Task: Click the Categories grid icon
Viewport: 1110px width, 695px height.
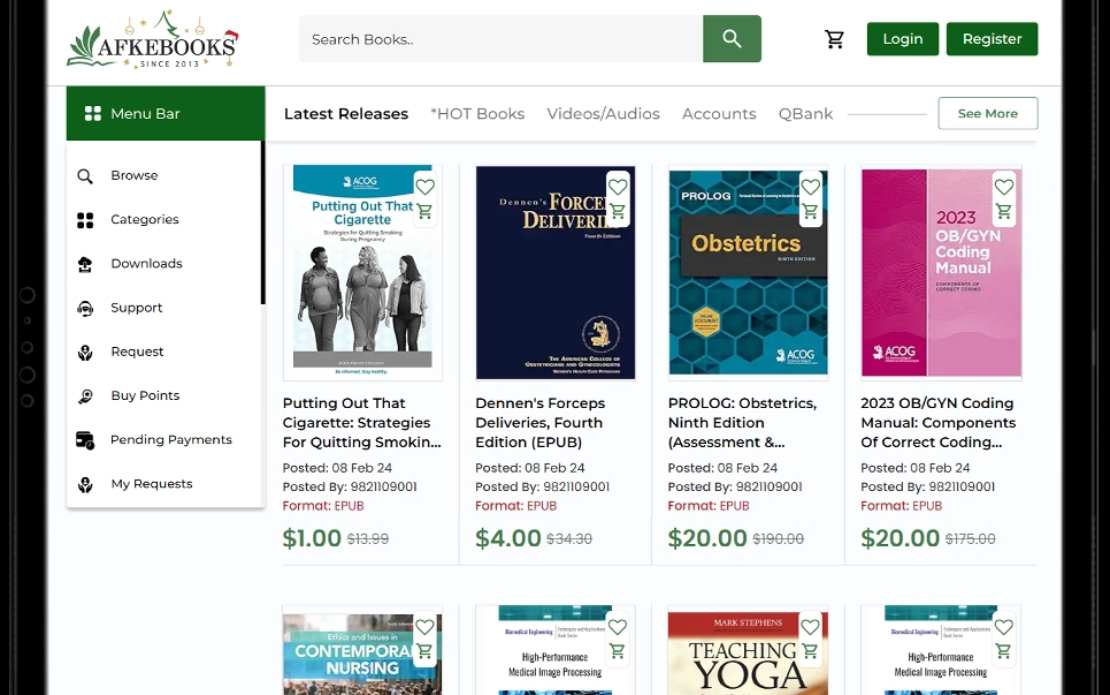Action: coord(85,220)
